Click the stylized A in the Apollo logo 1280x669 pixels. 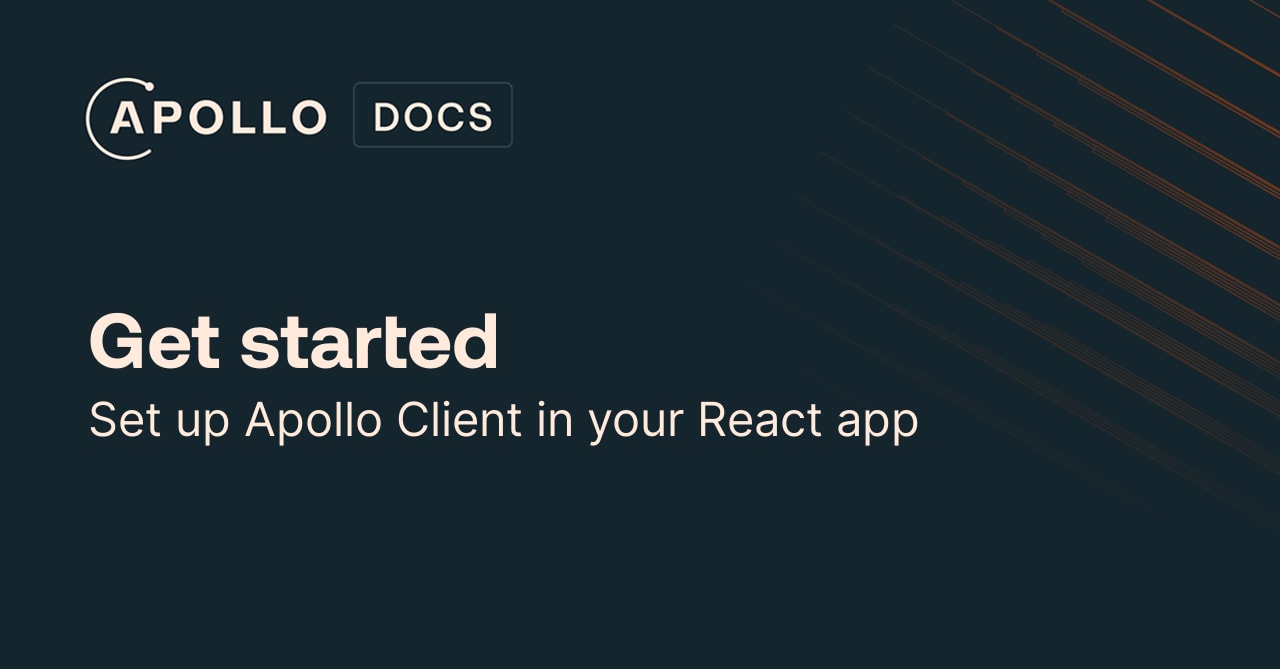click(x=125, y=118)
